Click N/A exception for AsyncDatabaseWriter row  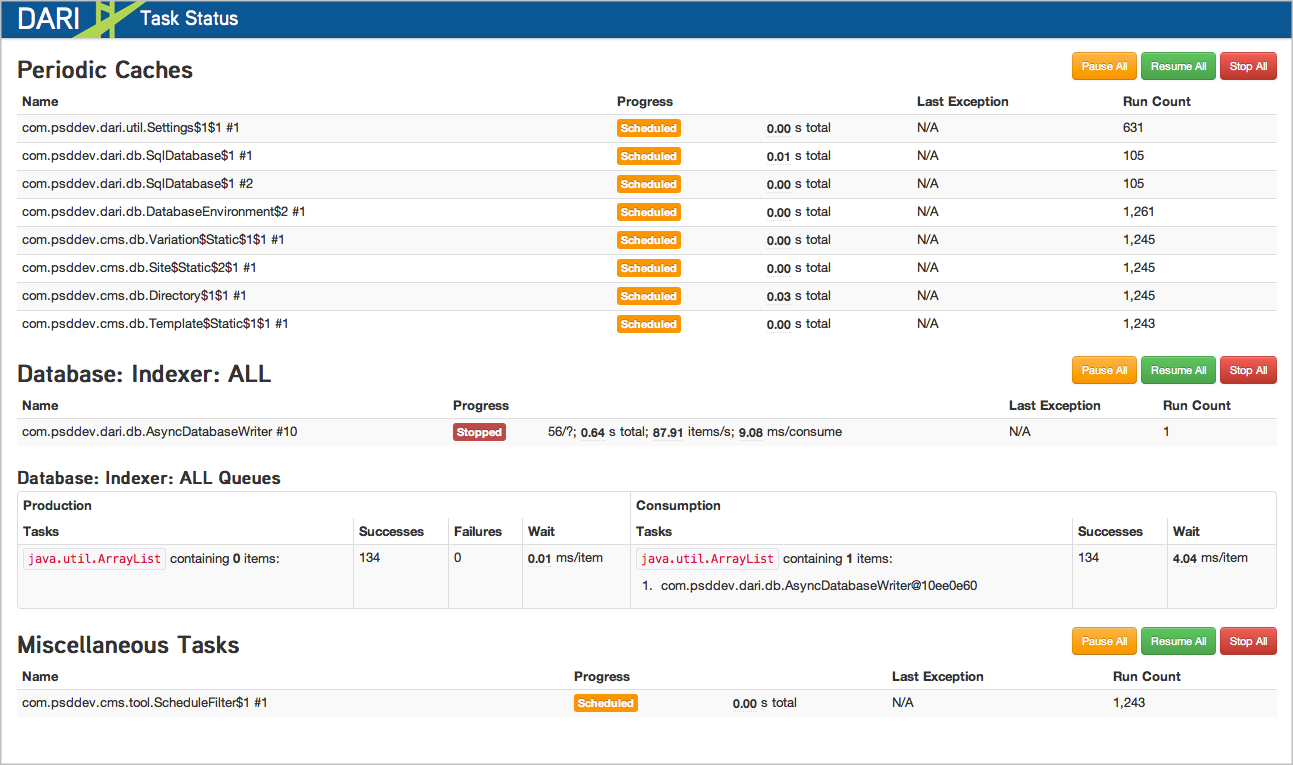point(1020,432)
